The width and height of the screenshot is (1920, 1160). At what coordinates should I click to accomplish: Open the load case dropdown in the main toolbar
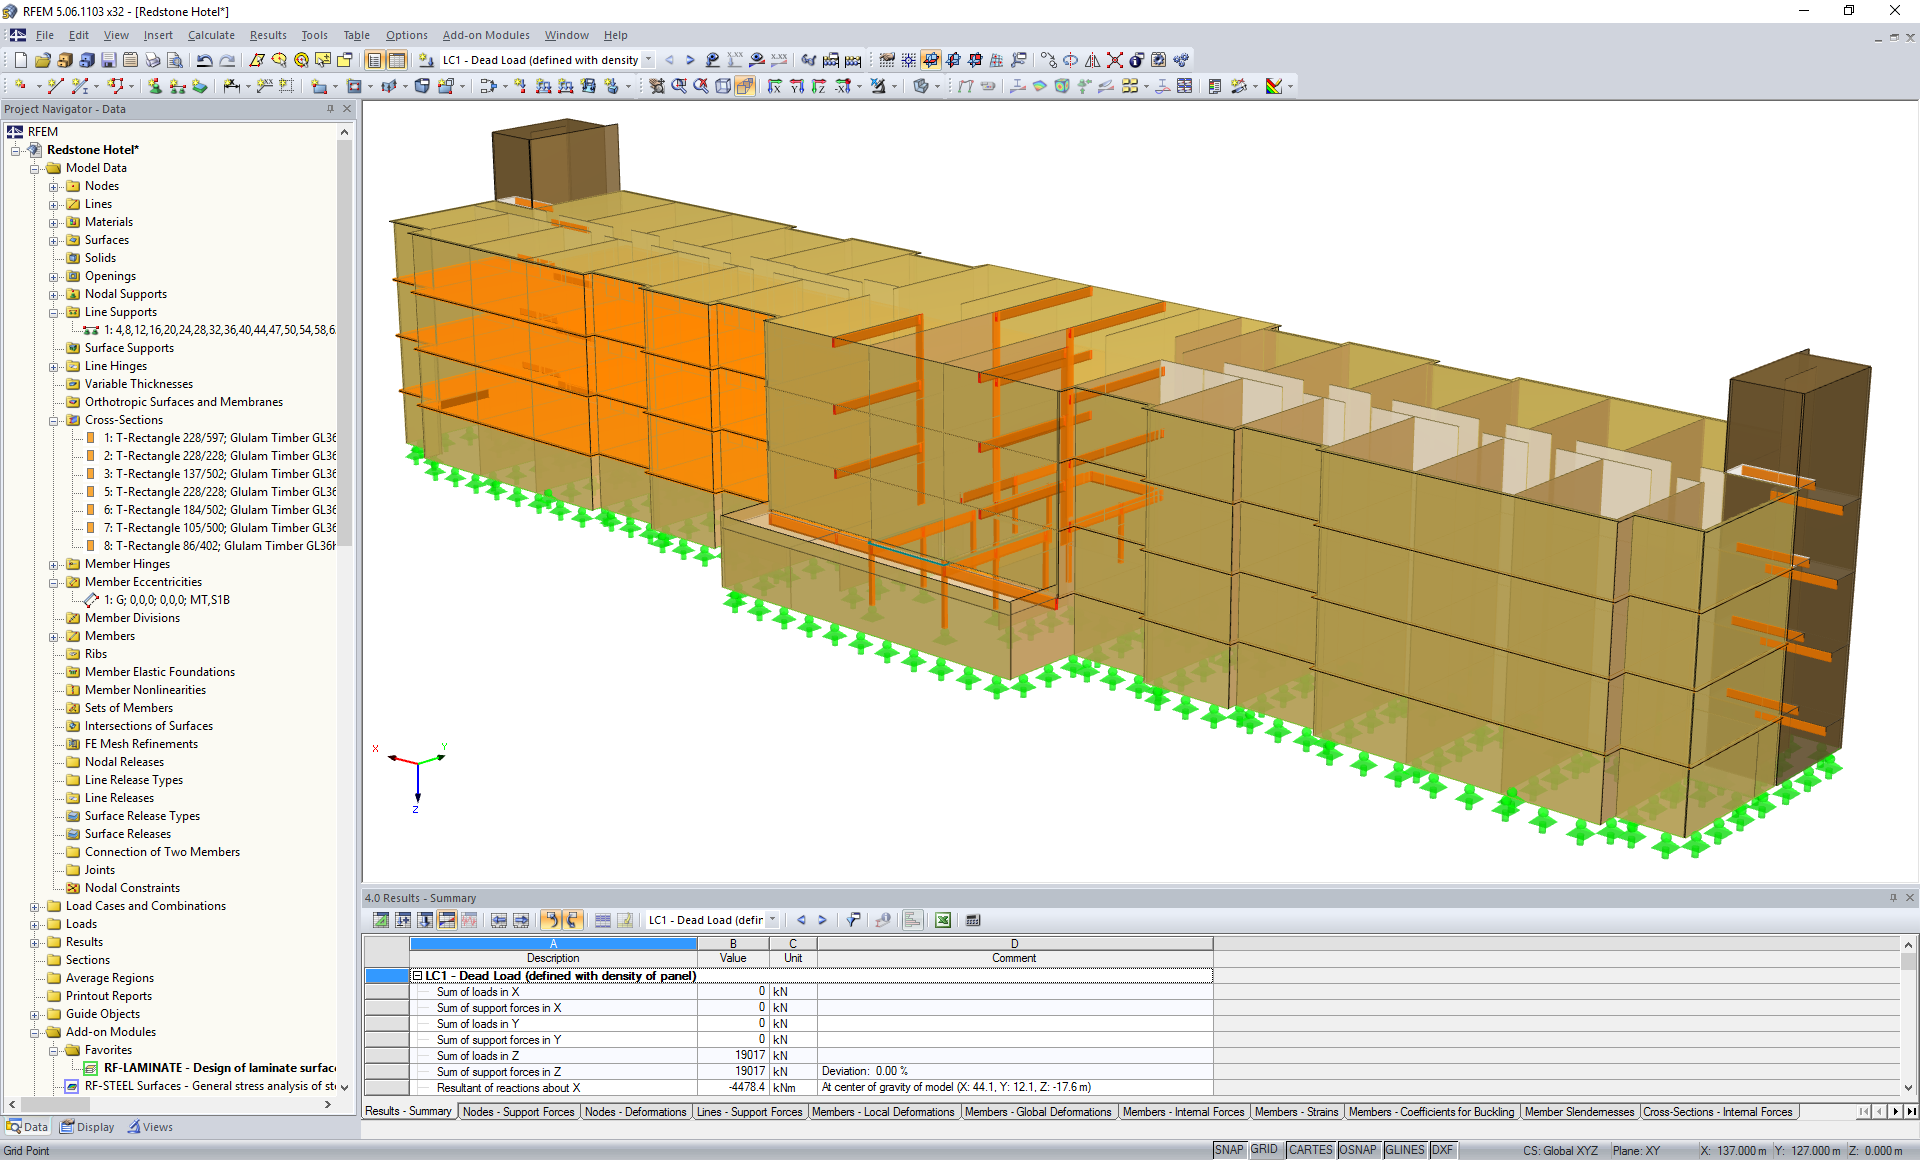click(650, 60)
